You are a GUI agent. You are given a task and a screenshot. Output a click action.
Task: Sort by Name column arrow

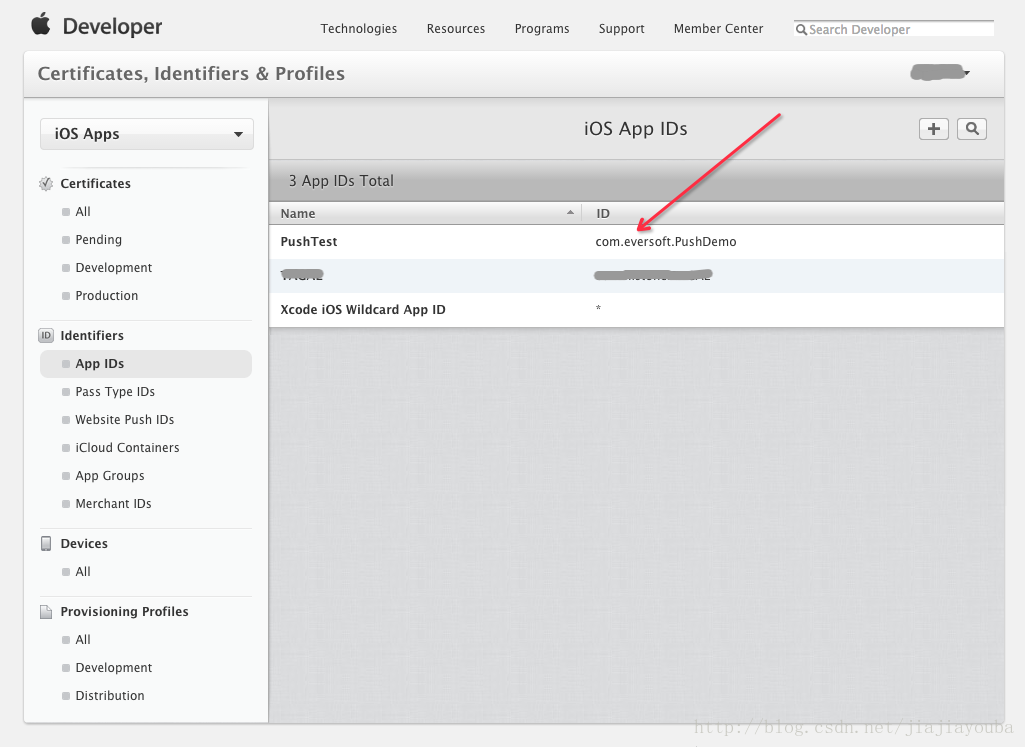coord(570,212)
